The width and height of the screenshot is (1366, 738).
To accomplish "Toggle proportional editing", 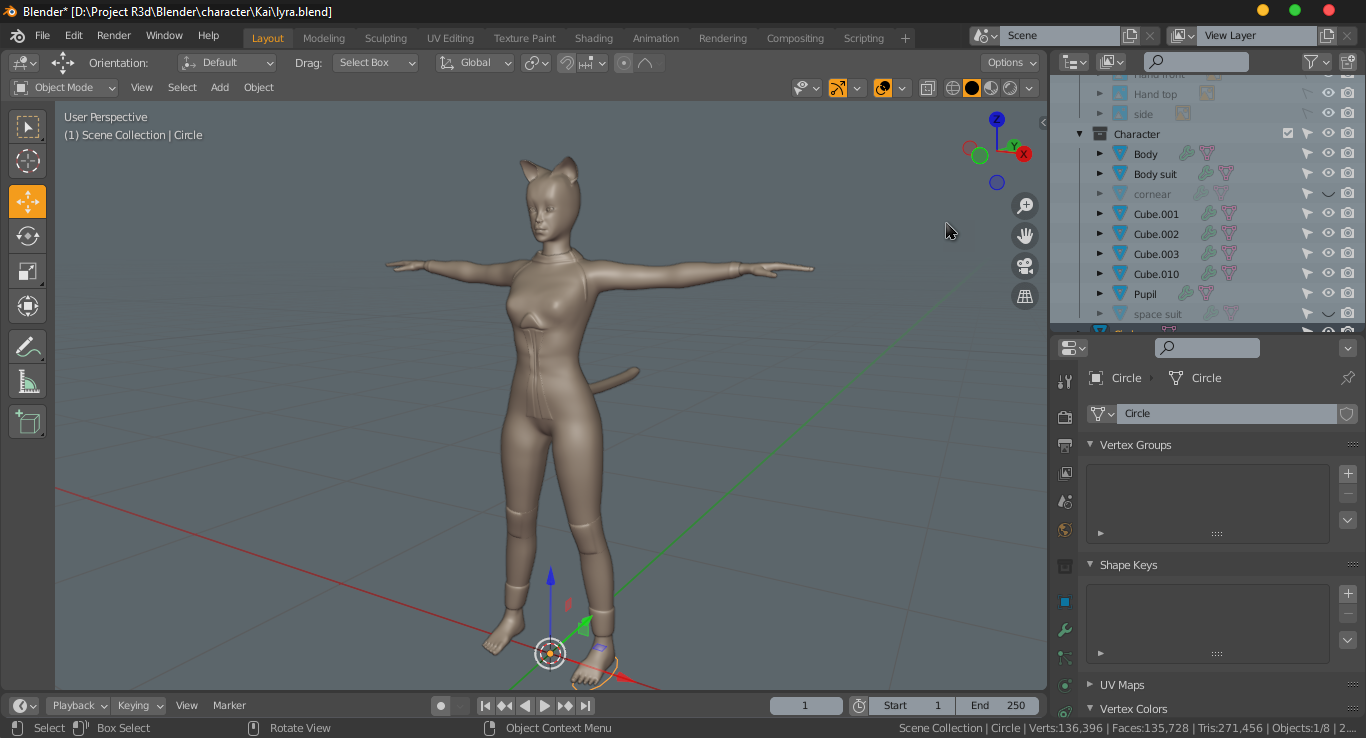I will (x=624, y=62).
